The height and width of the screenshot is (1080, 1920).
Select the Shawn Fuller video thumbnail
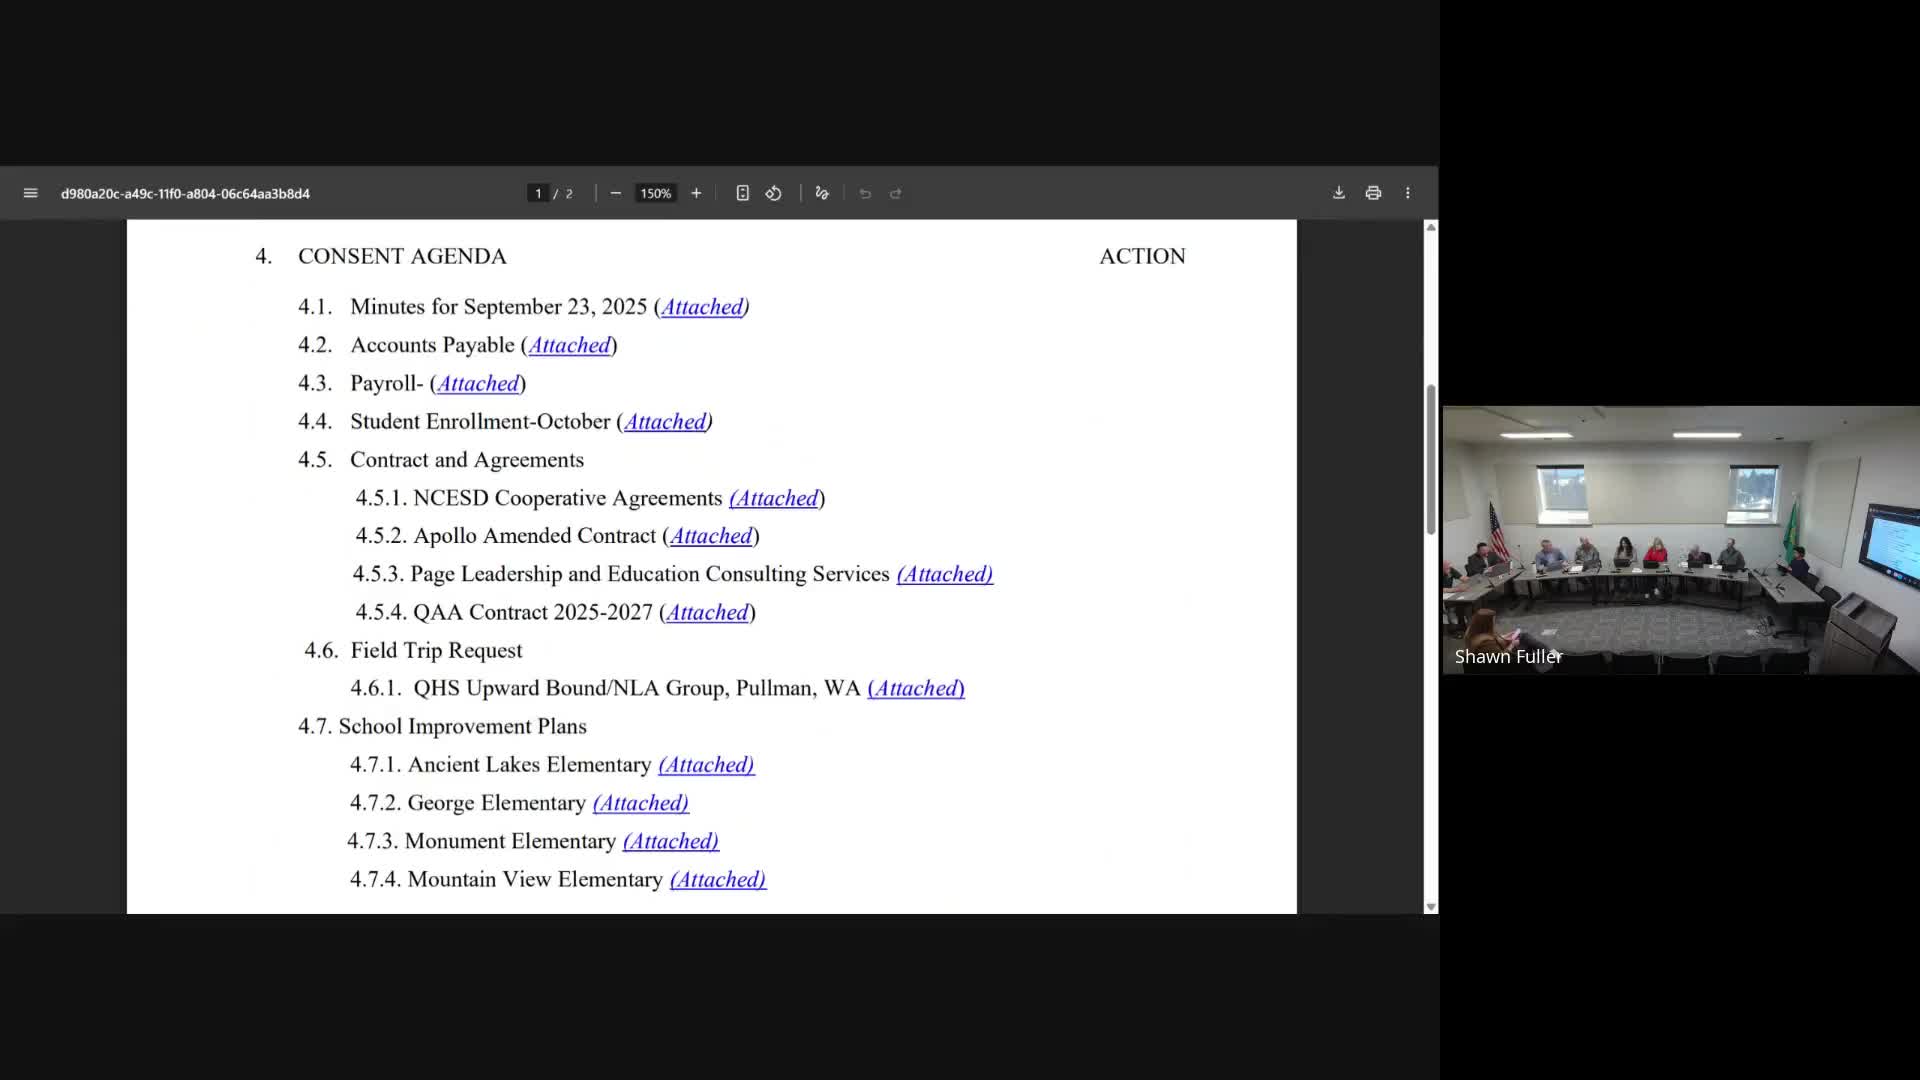(x=1680, y=540)
